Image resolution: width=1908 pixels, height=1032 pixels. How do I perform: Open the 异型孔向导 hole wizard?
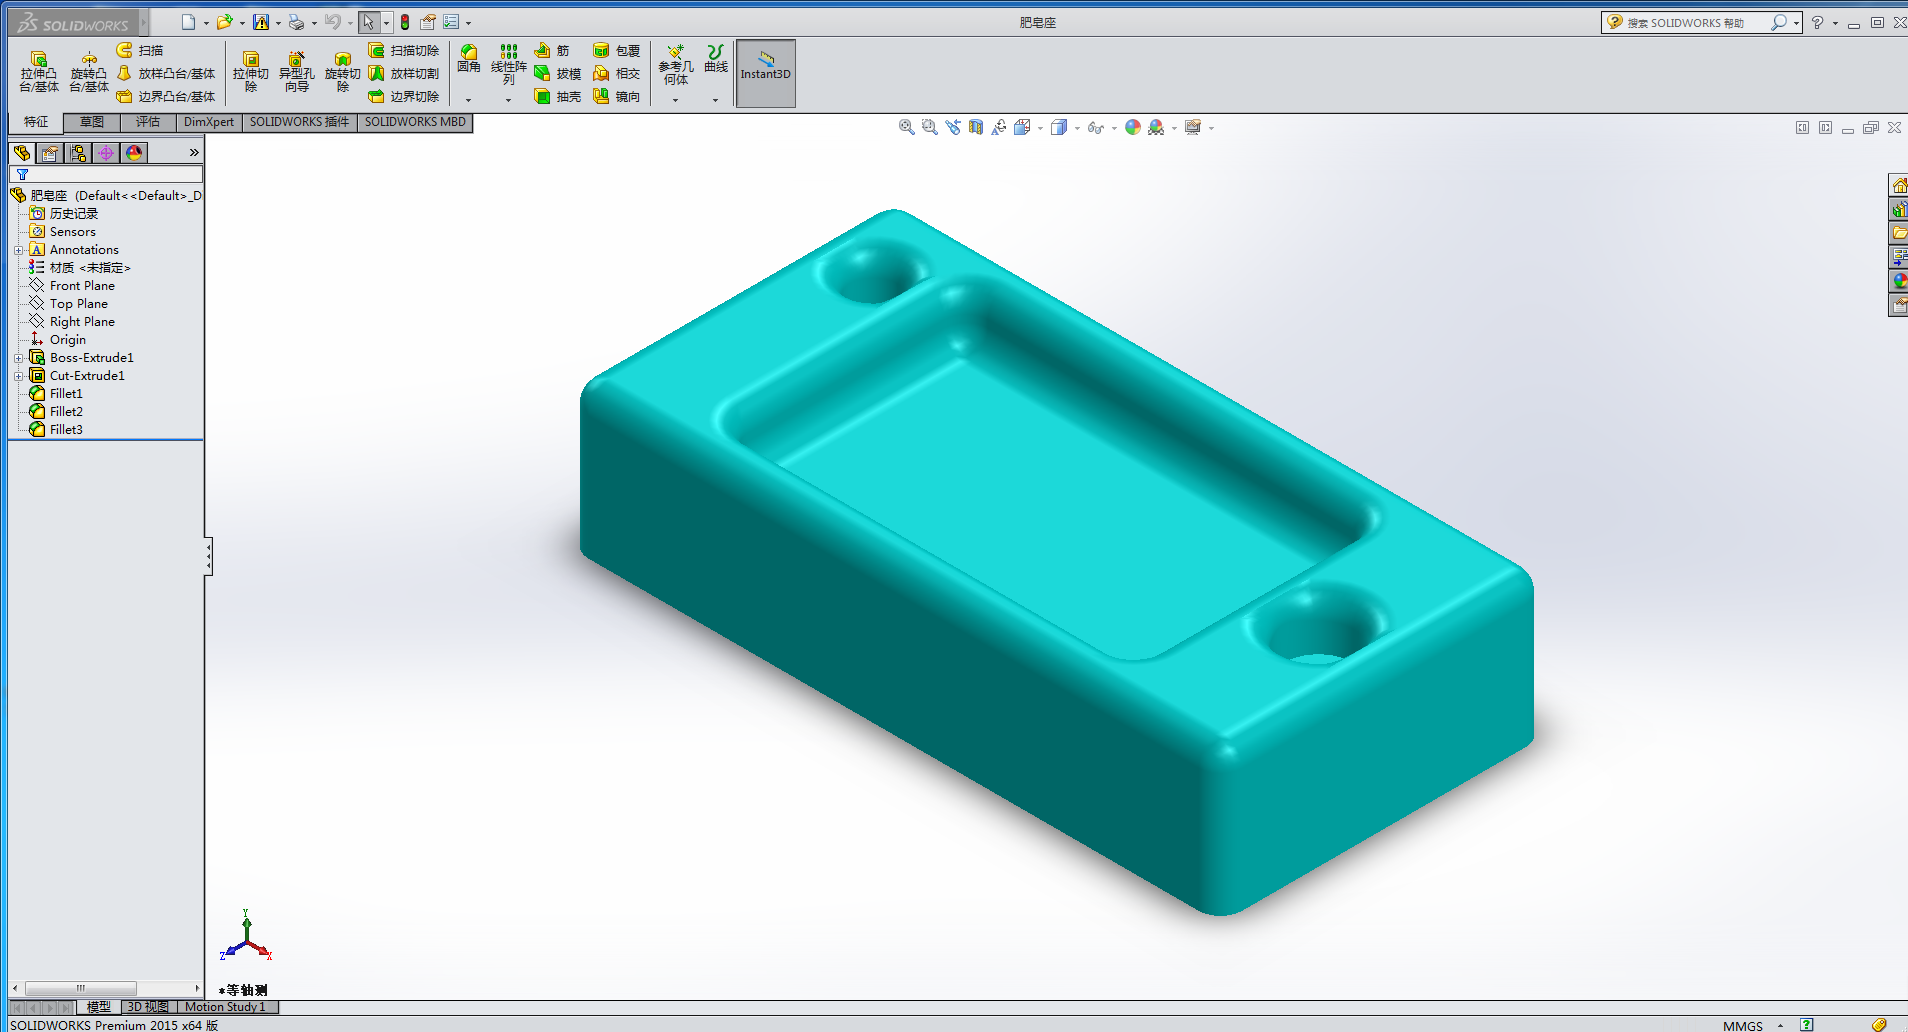coord(296,72)
